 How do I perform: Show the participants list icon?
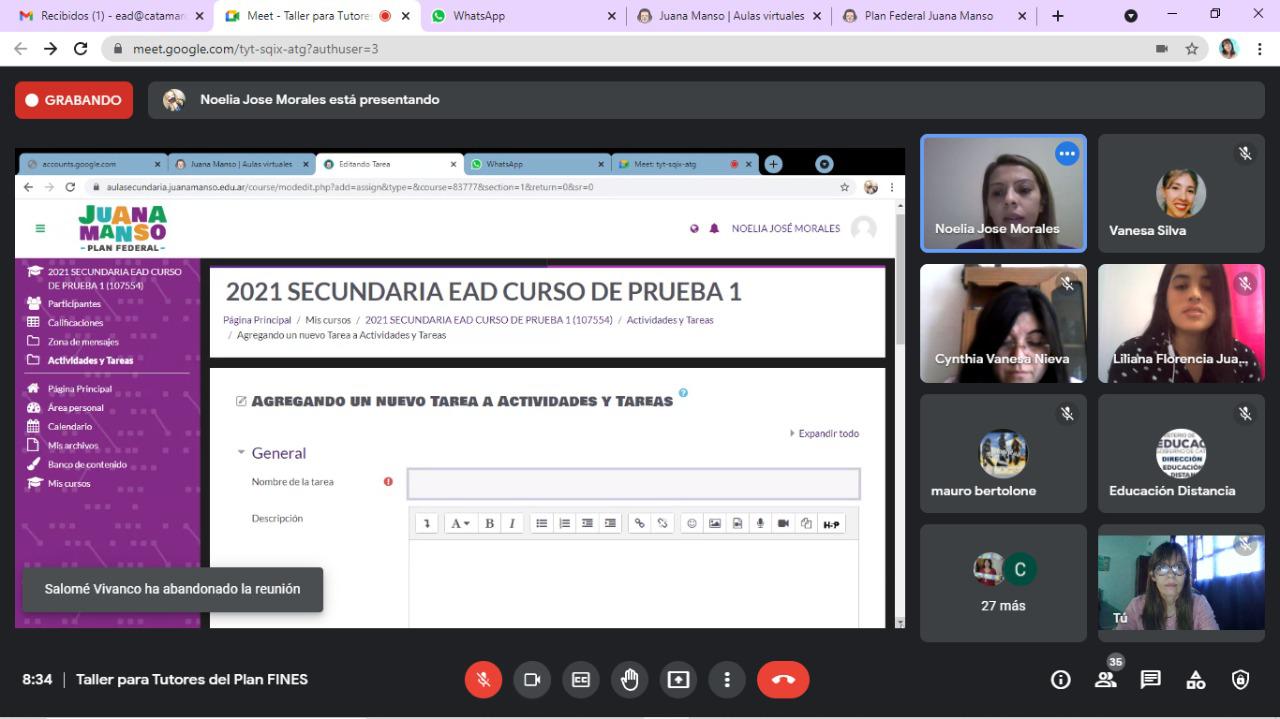(1105, 680)
